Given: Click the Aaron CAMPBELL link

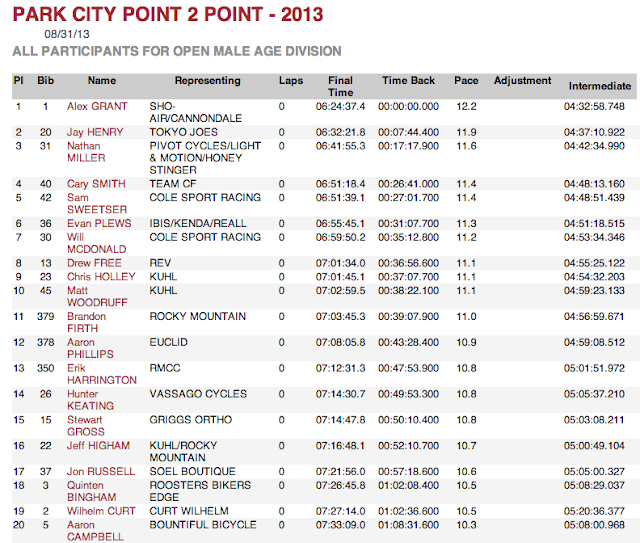Looking at the screenshot, I should click(95, 531).
